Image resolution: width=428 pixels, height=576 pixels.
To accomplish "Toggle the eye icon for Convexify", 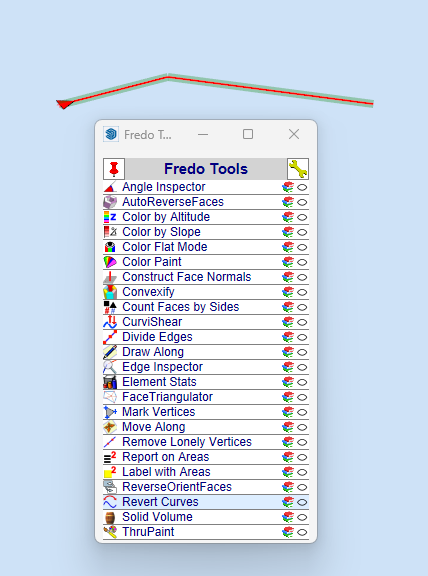I will tap(302, 292).
